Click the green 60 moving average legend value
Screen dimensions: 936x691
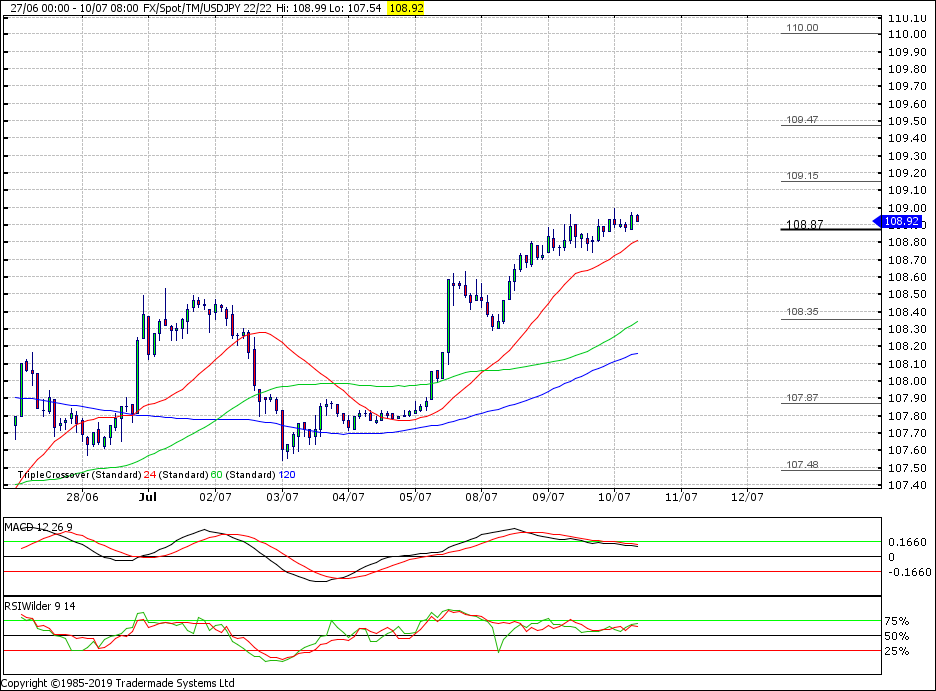pos(215,475)
